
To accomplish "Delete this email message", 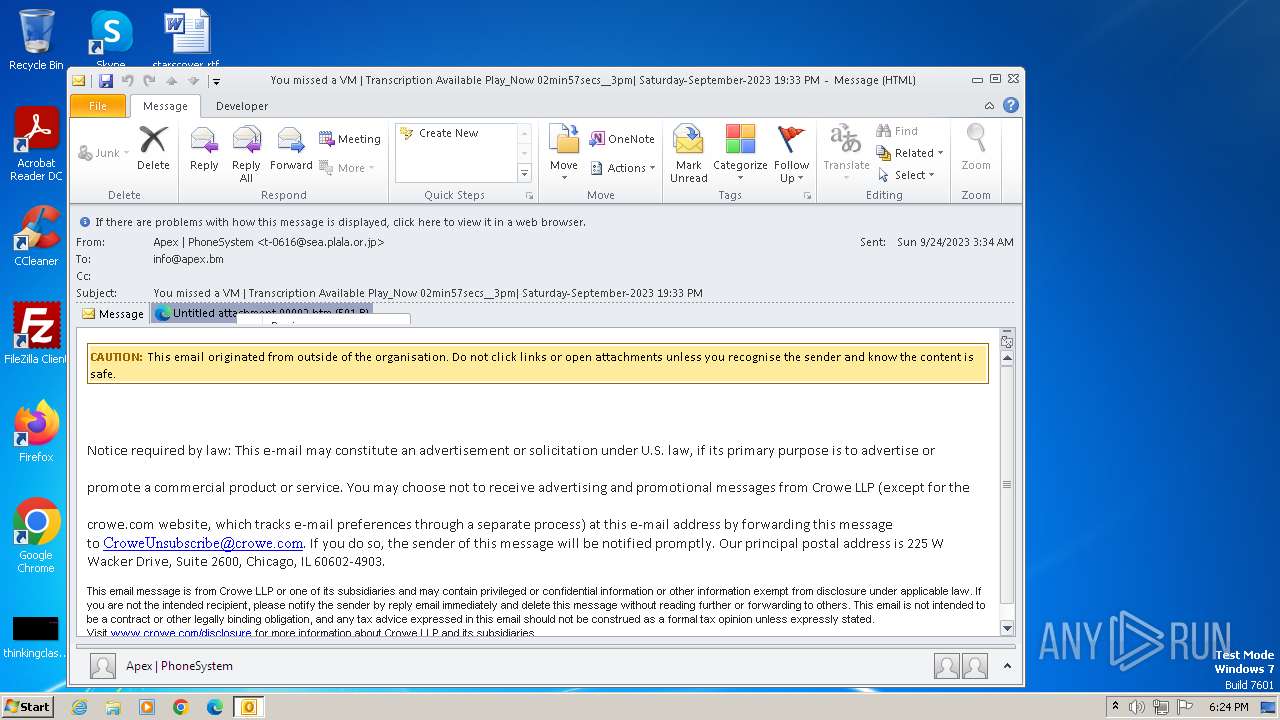I will [x=153, y=149].
